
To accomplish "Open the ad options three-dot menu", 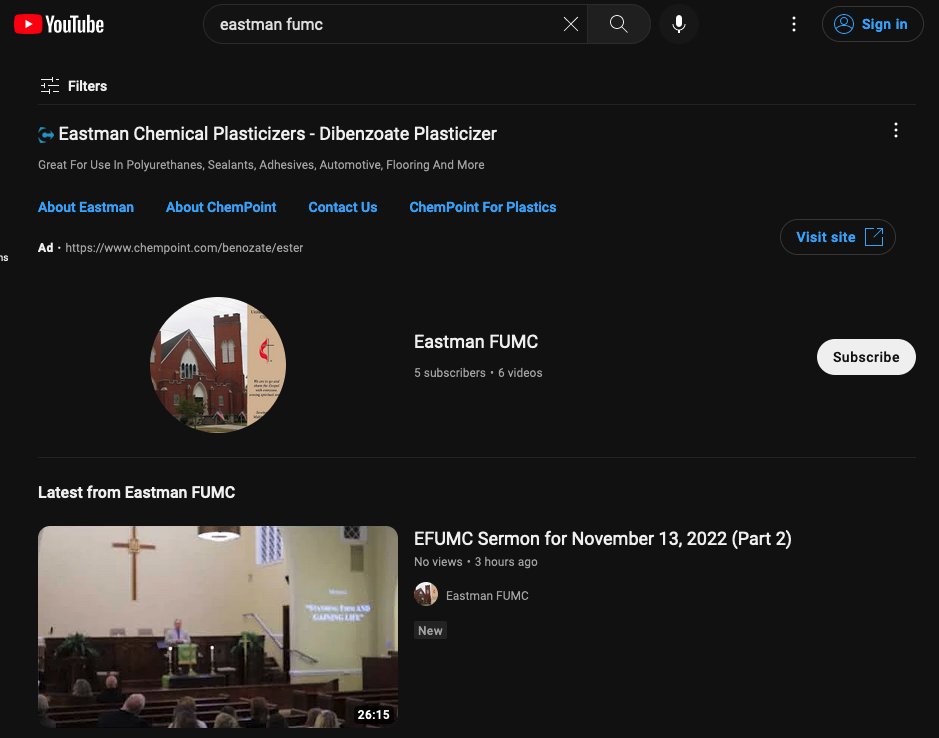I will coord(896,130).
